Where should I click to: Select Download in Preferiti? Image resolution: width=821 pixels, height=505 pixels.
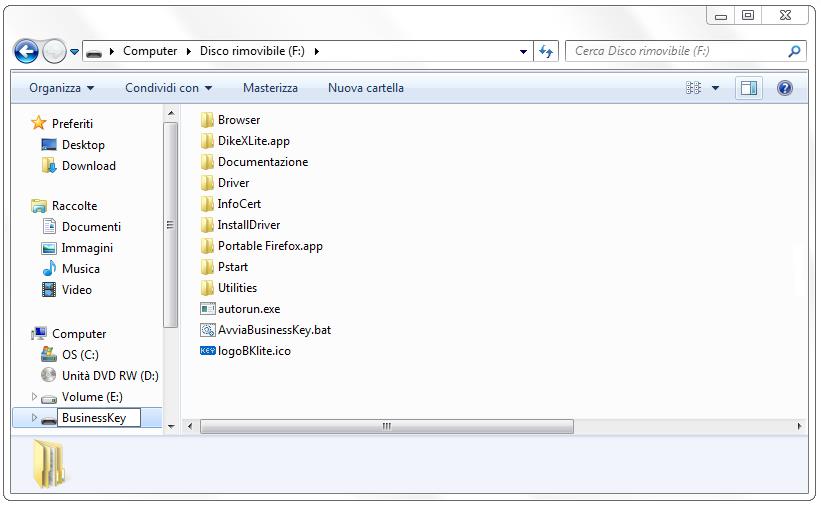[x=88, y=166]
